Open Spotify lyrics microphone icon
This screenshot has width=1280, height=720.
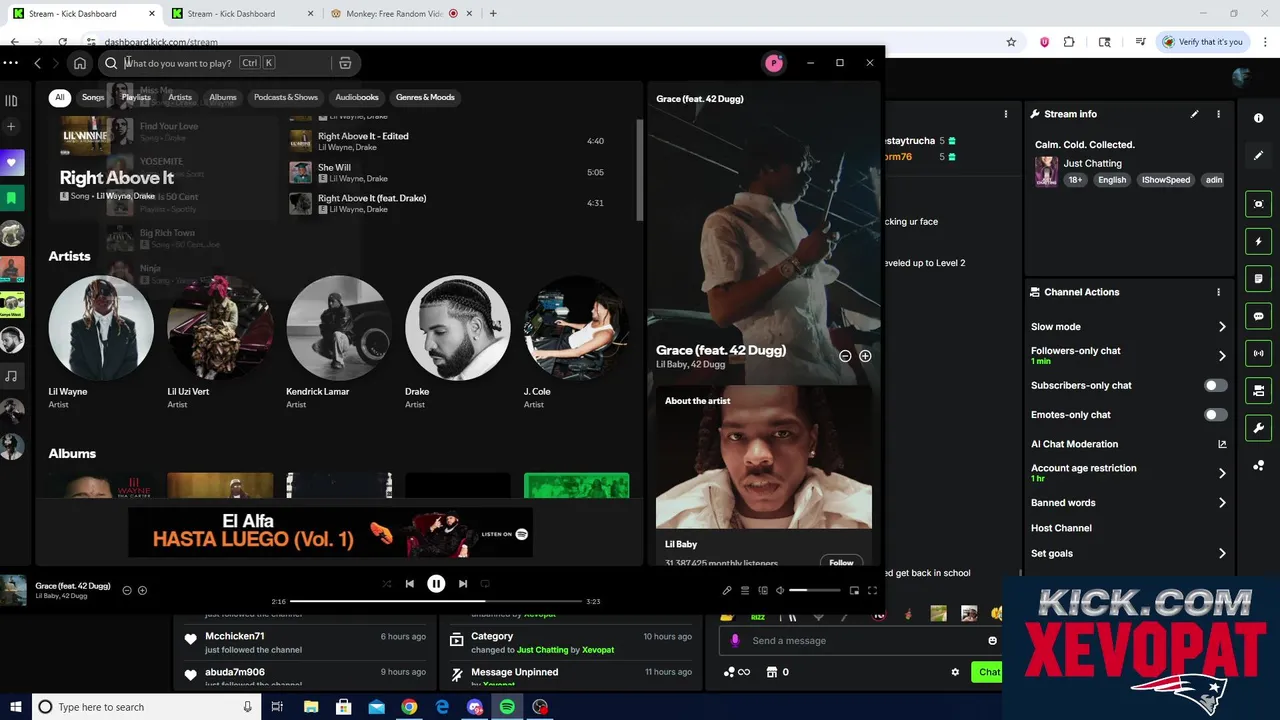[x=727, y=591]
